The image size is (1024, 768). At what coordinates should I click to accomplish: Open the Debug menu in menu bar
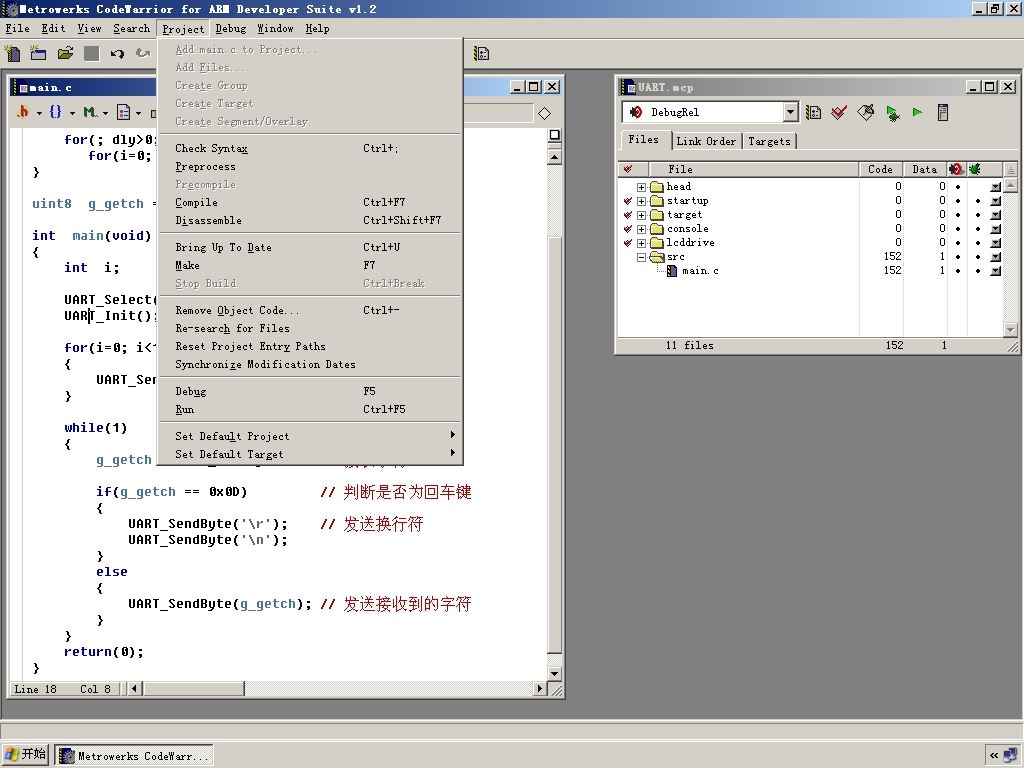(x=231, y=29)
